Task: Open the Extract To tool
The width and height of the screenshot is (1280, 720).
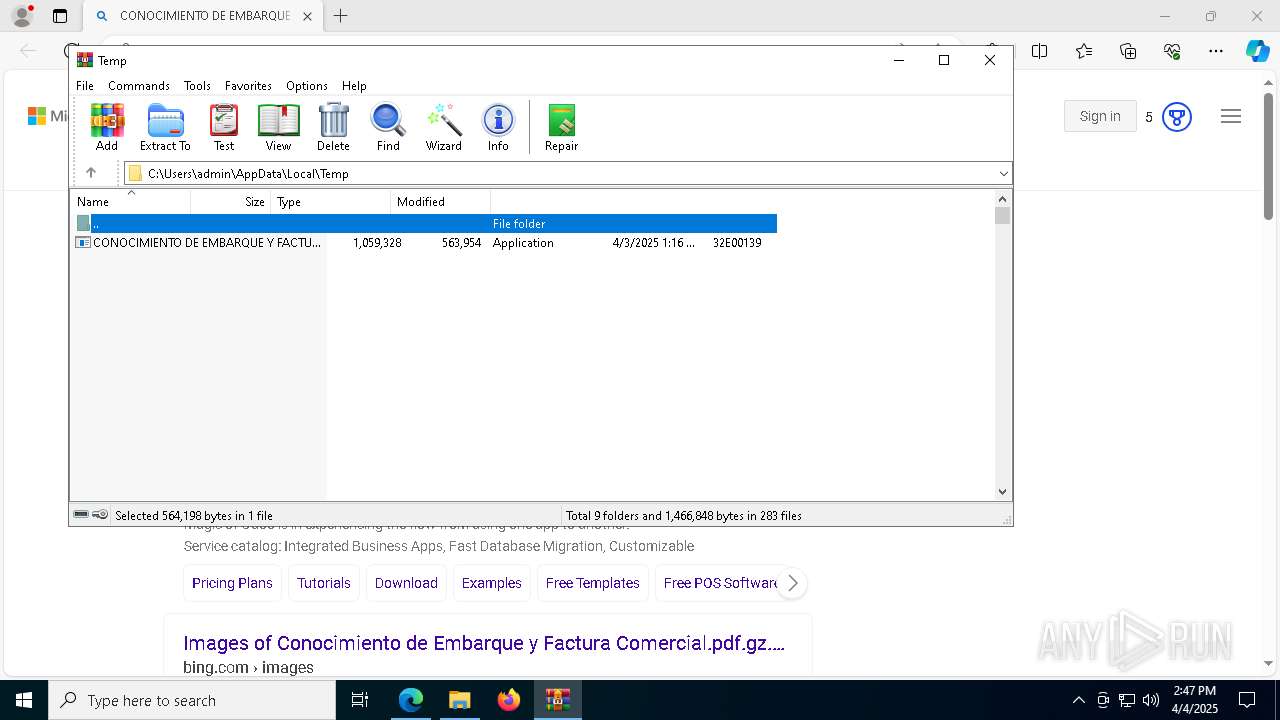Action: click(x=165, y=127)
